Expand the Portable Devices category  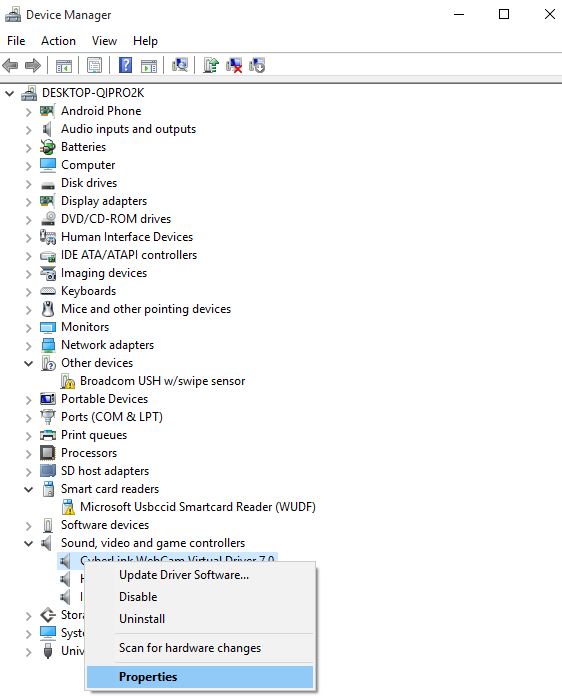pyautogui.click(x=28, y=400)
